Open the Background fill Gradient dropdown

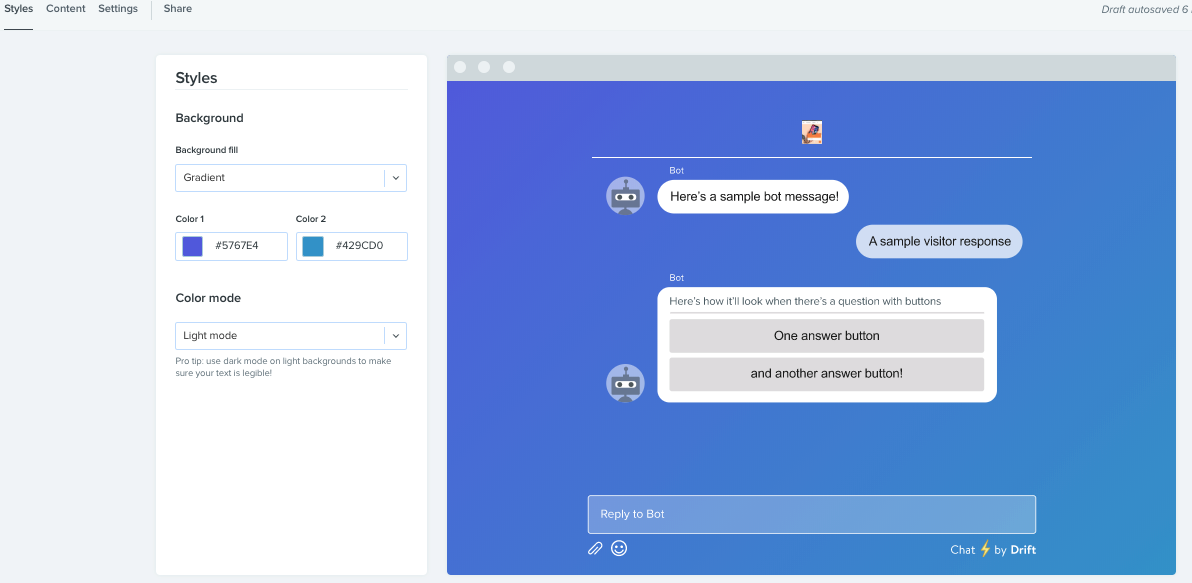pos(291,178)
